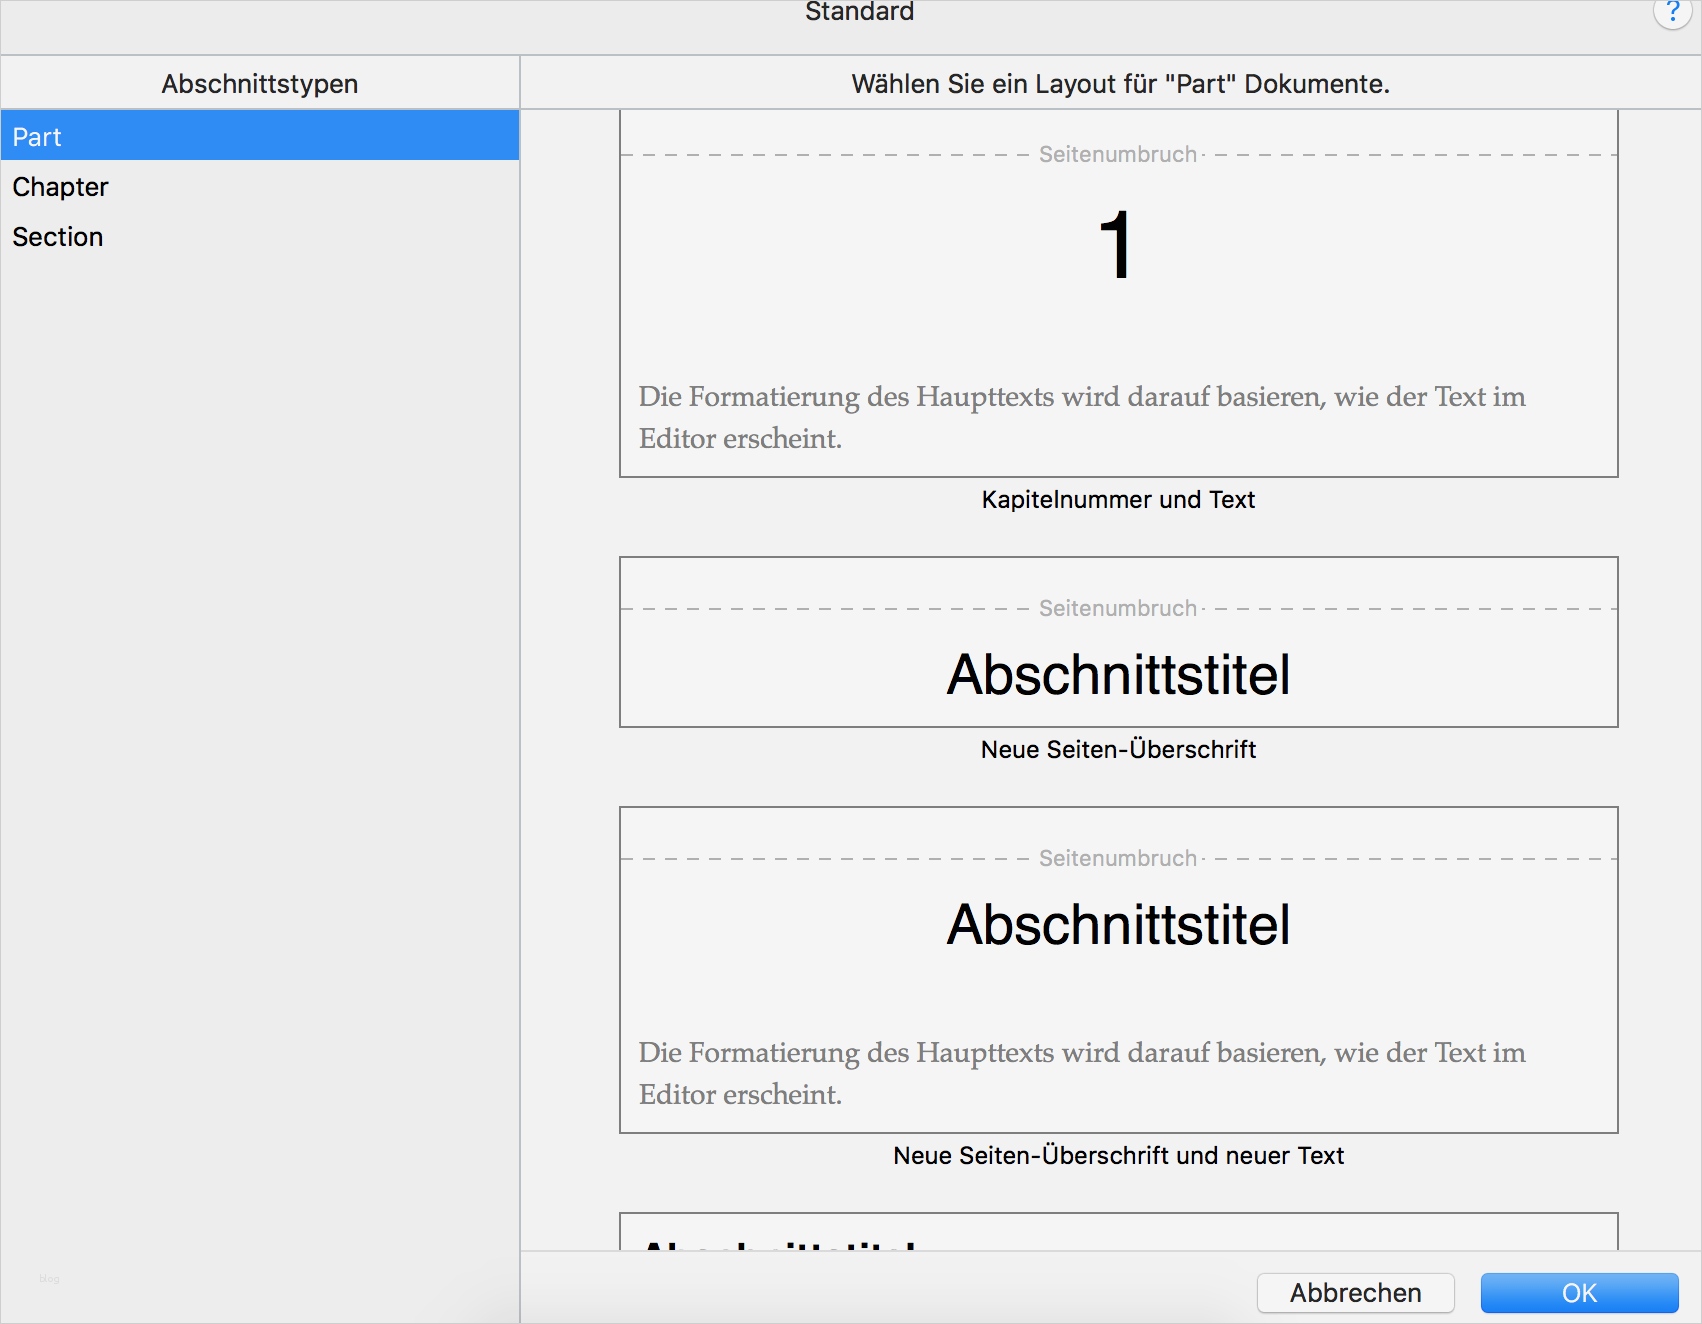Click the Abbrechen button
Image resolution: width=1702 pixels, height=1324 pixels.
[1355, 1293]
